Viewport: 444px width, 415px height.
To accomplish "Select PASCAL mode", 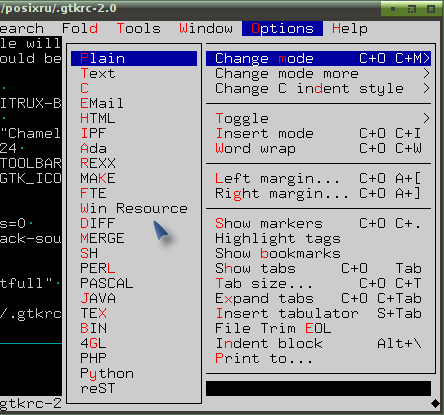I will tap(134, 283).
